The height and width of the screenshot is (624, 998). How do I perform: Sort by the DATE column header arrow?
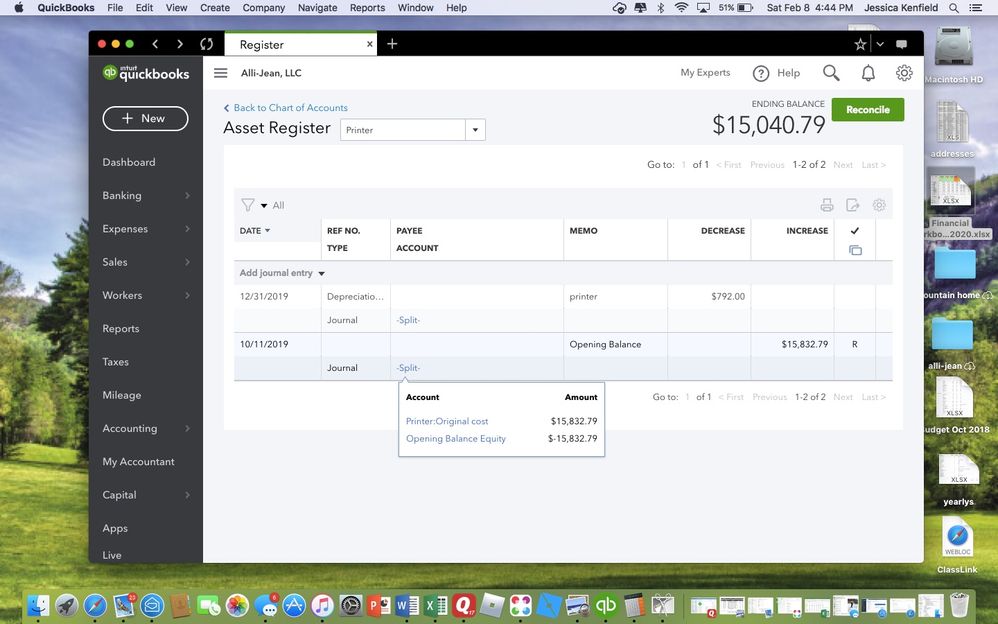(x=267, y=230)
